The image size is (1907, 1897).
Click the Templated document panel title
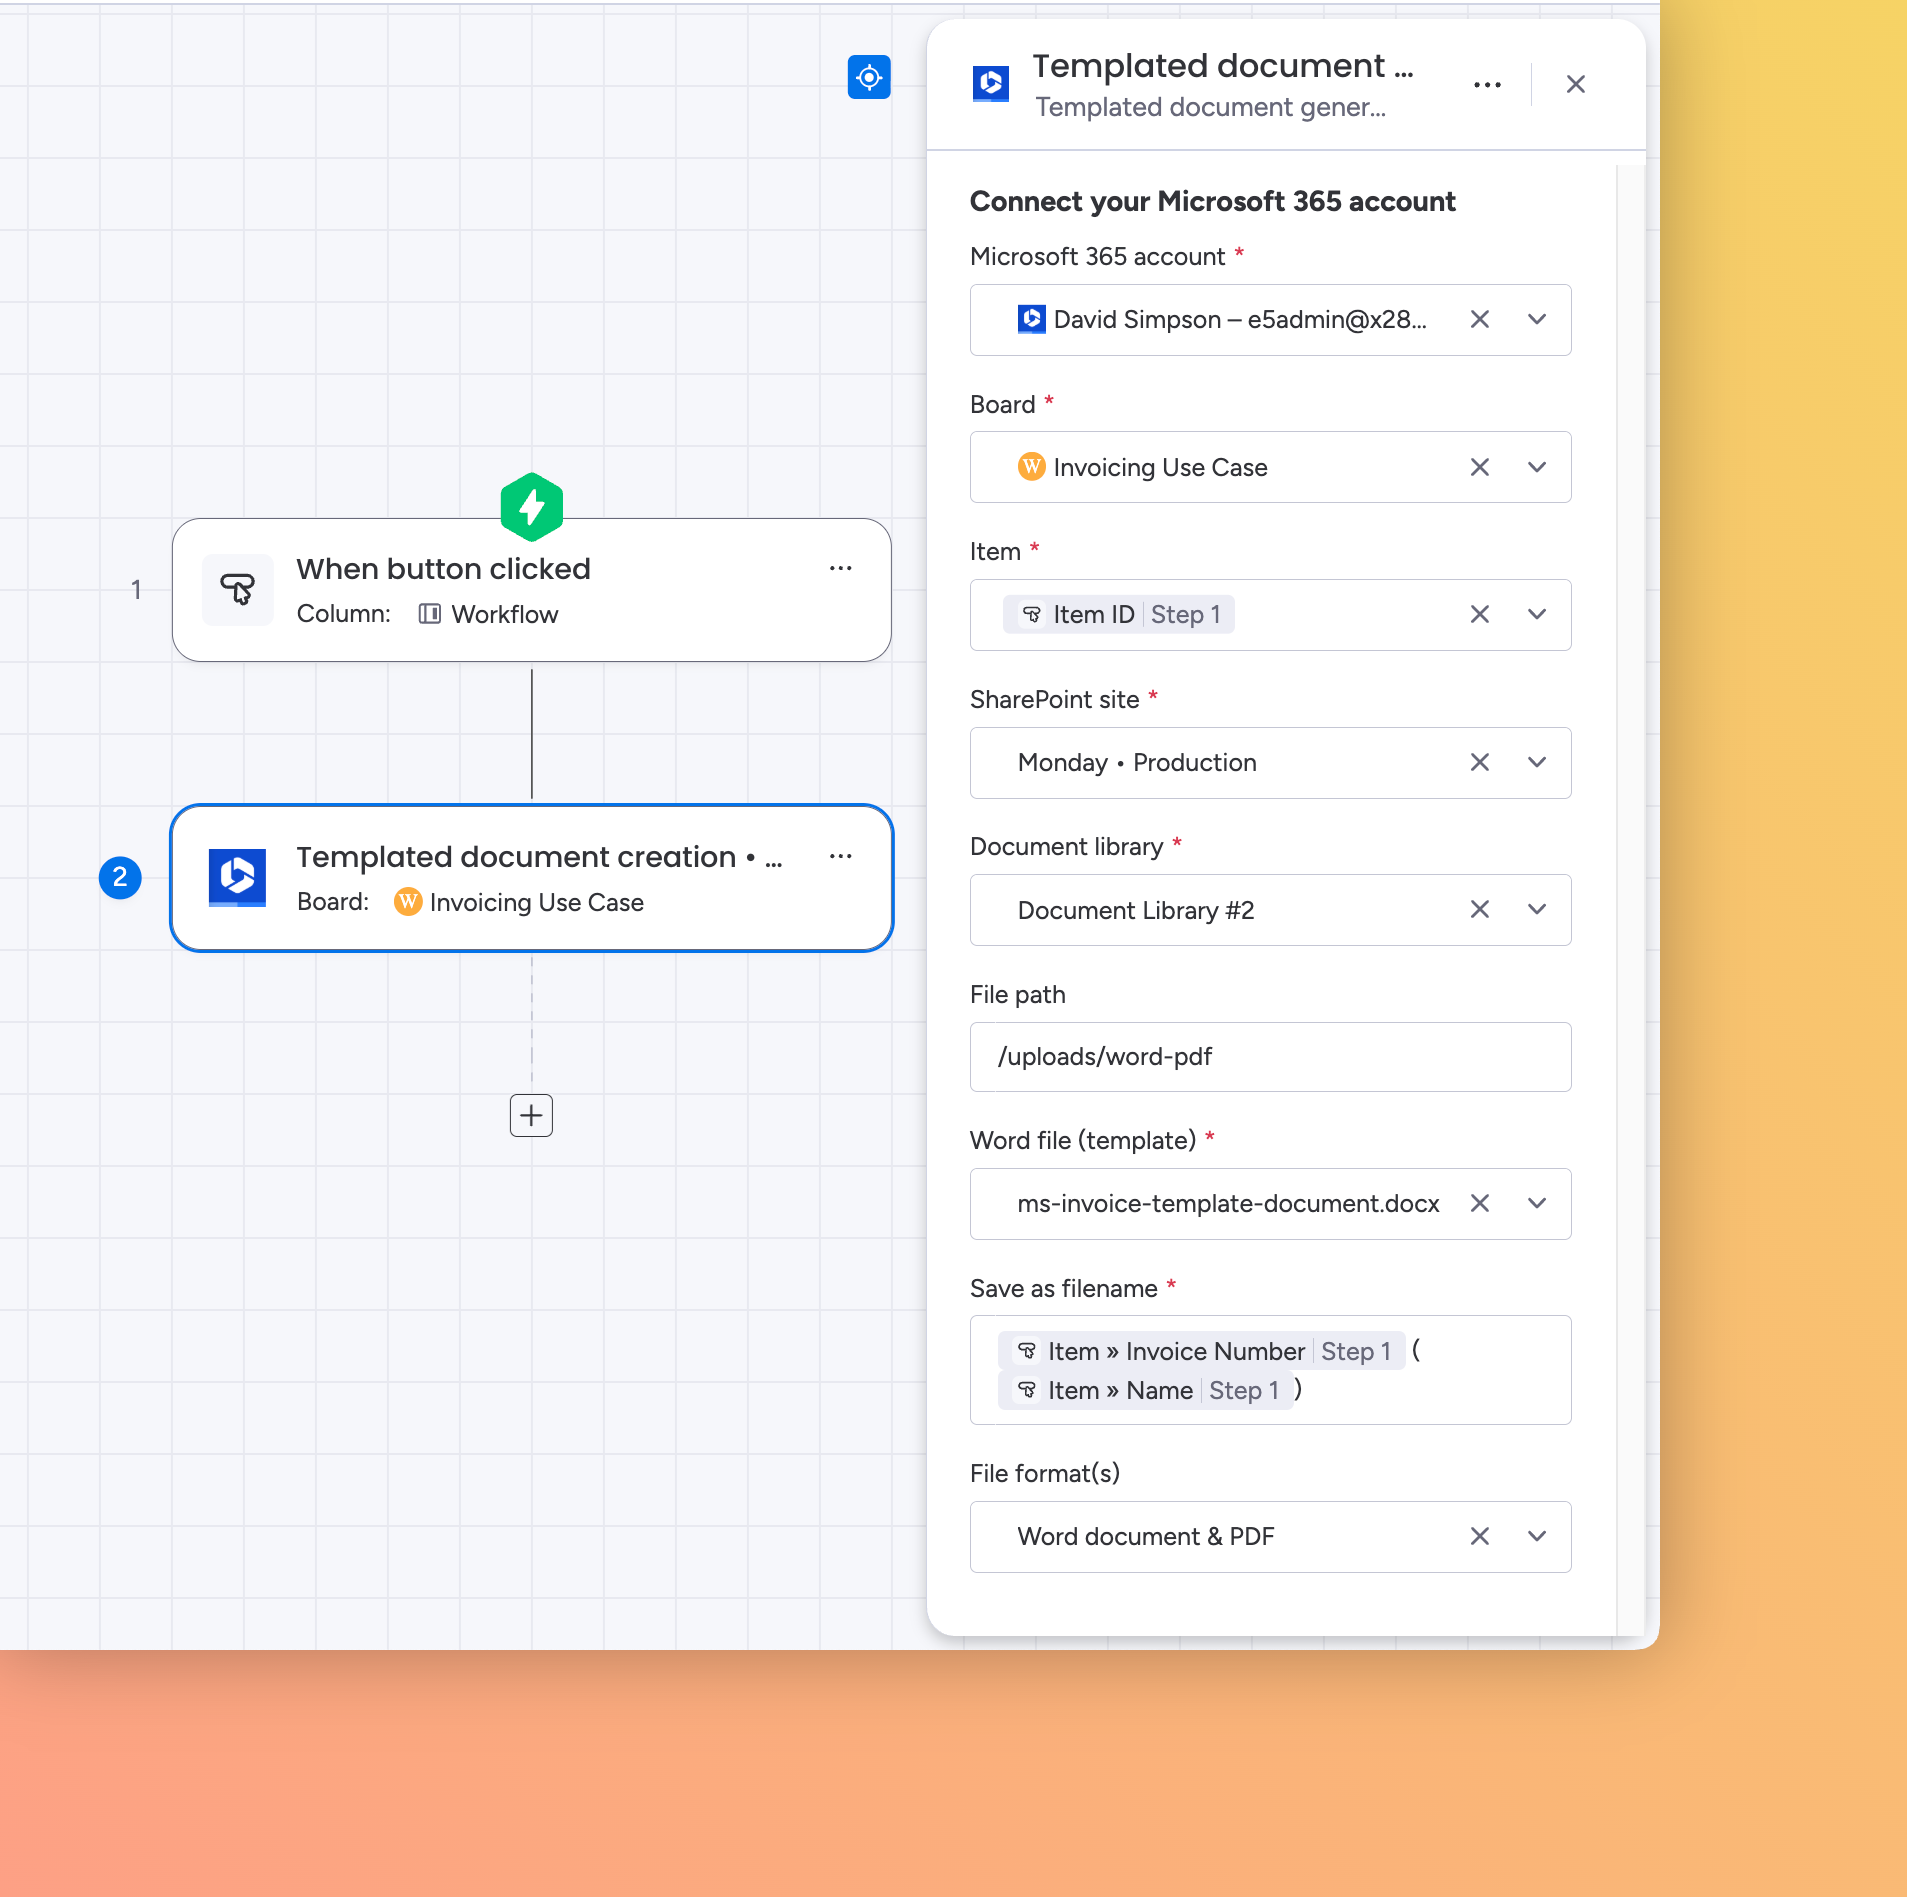point(1223,66)
